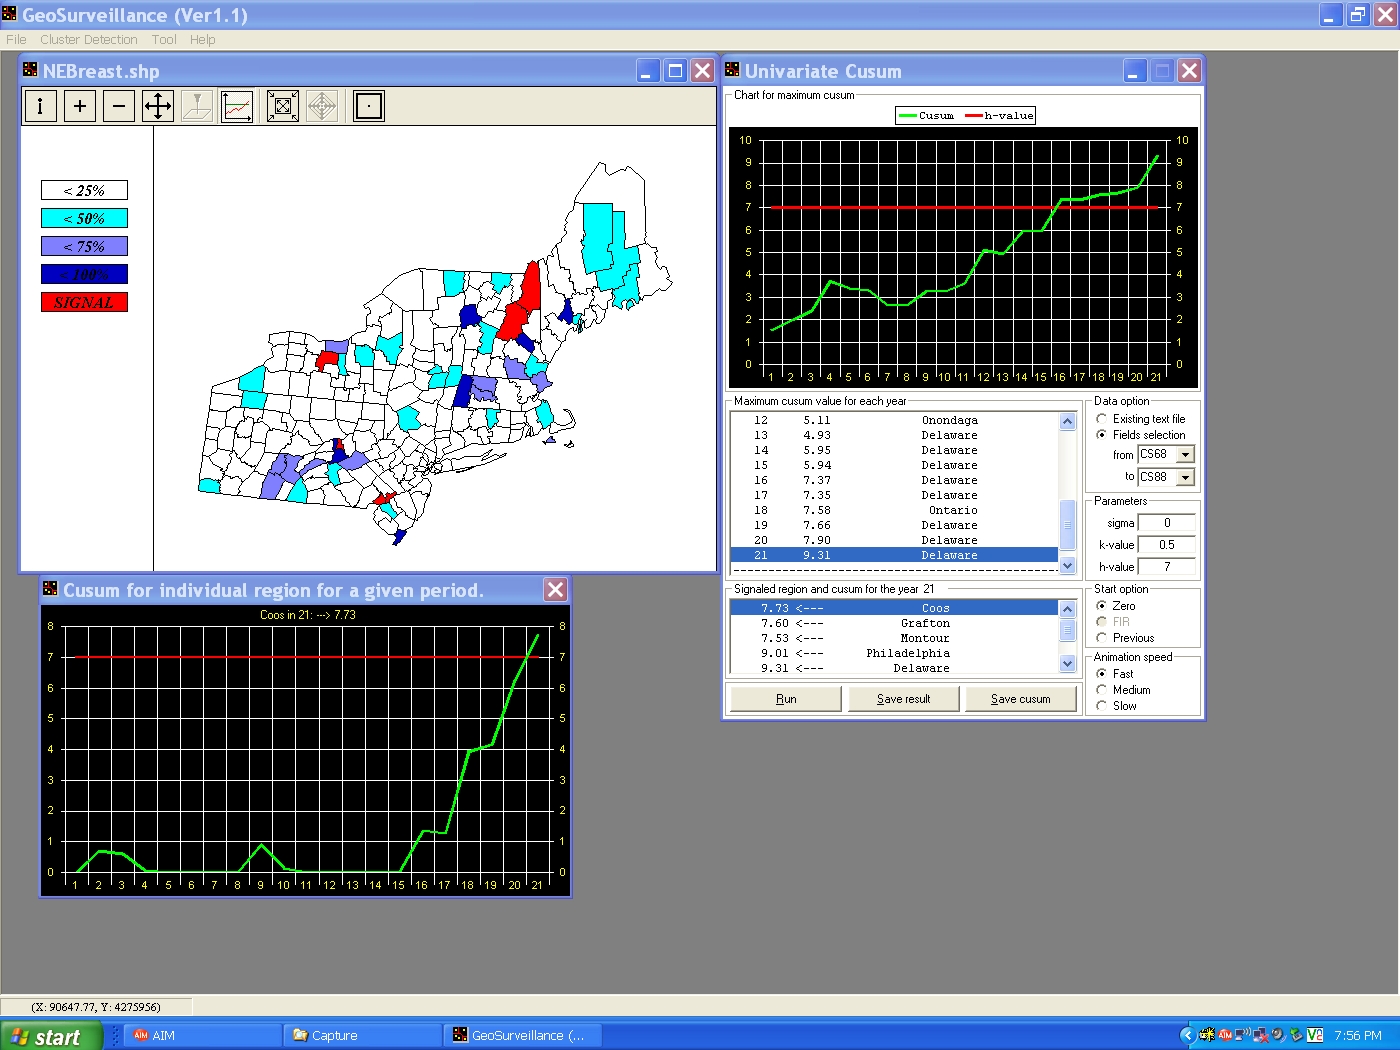Click the zoom out minus tool
This screenshot has width=1400, height=1050.
[119, 106]
